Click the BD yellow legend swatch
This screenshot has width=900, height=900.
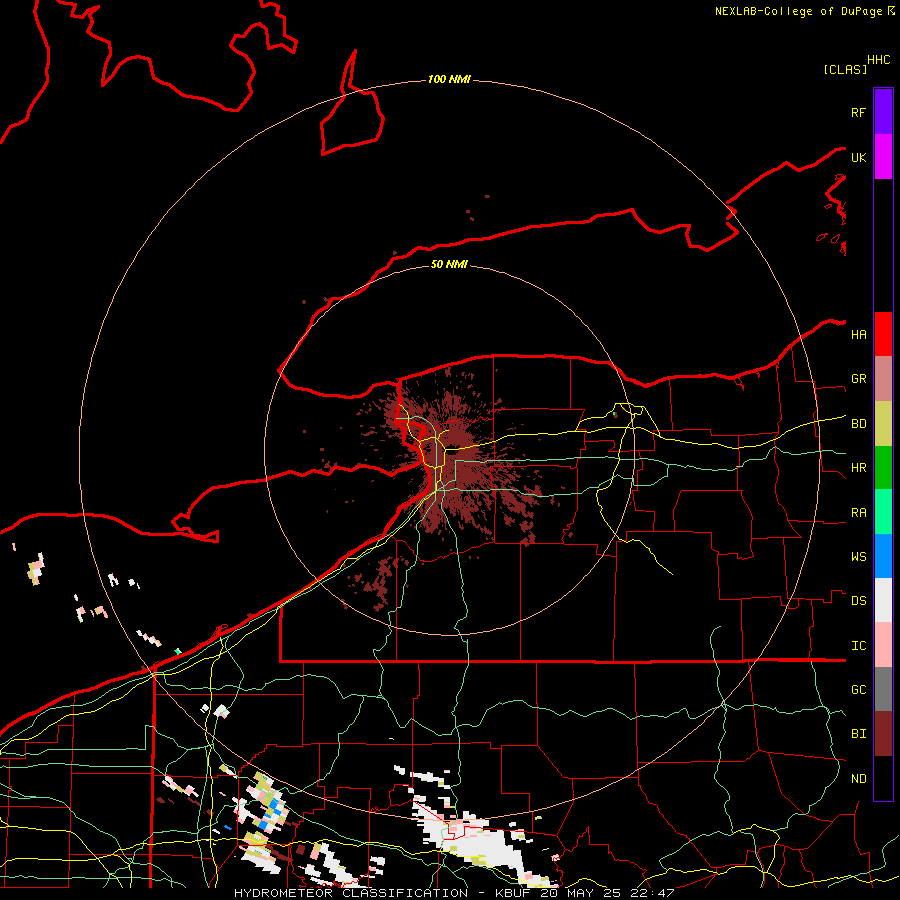tap(883, 424)
